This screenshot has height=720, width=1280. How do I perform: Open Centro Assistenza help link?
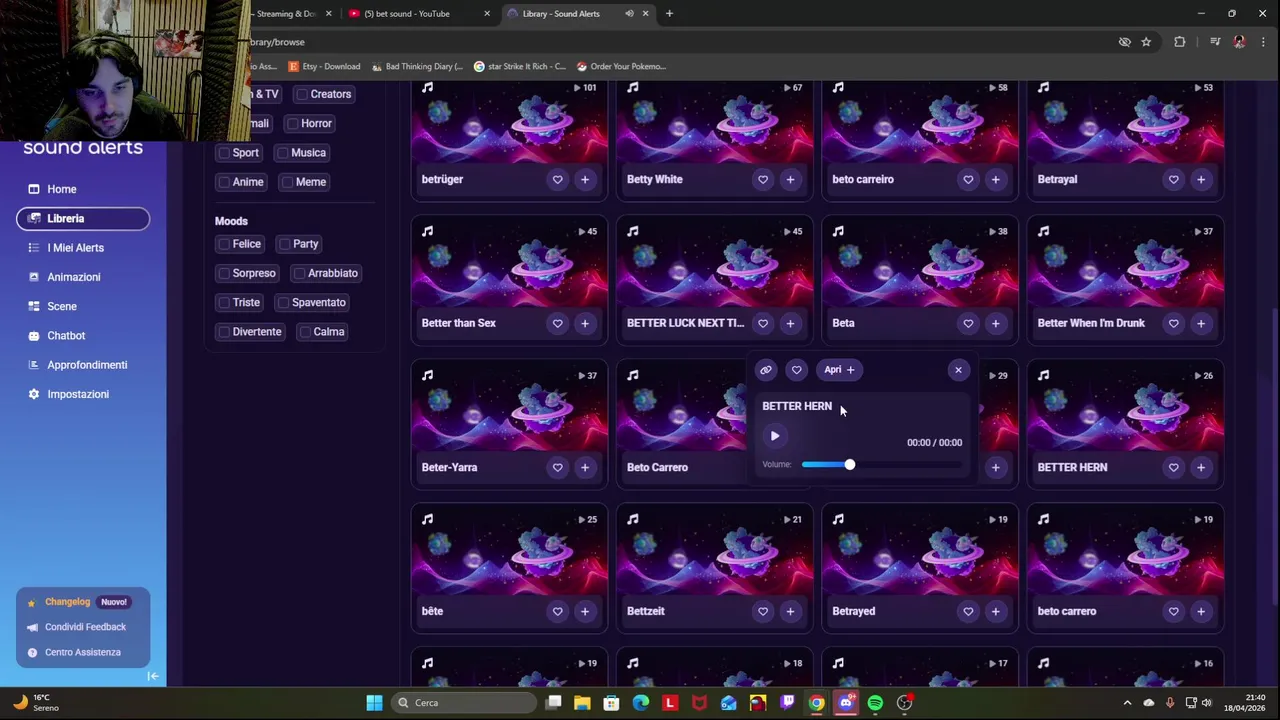[82, 652]
